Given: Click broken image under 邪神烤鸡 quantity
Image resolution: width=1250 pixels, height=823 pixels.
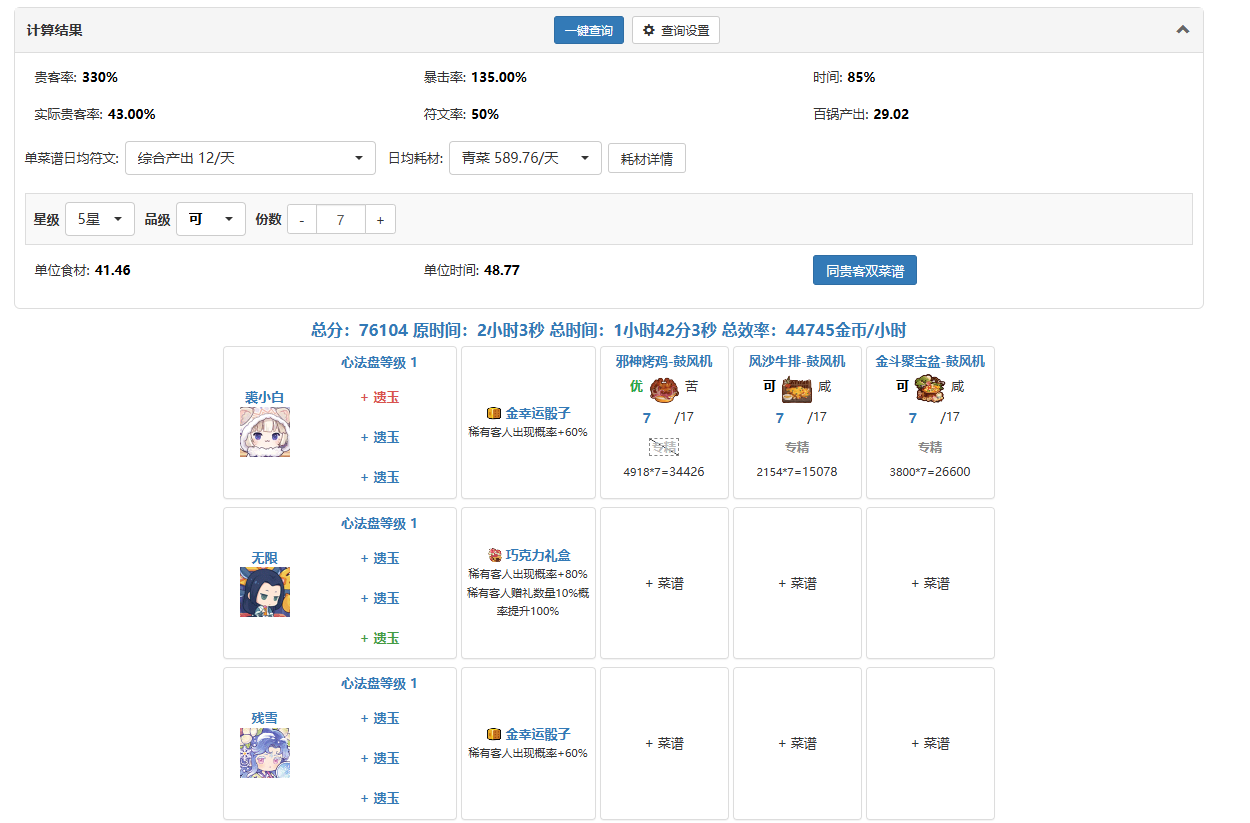Looking at the screenshot, I should [x=664, y=447].
